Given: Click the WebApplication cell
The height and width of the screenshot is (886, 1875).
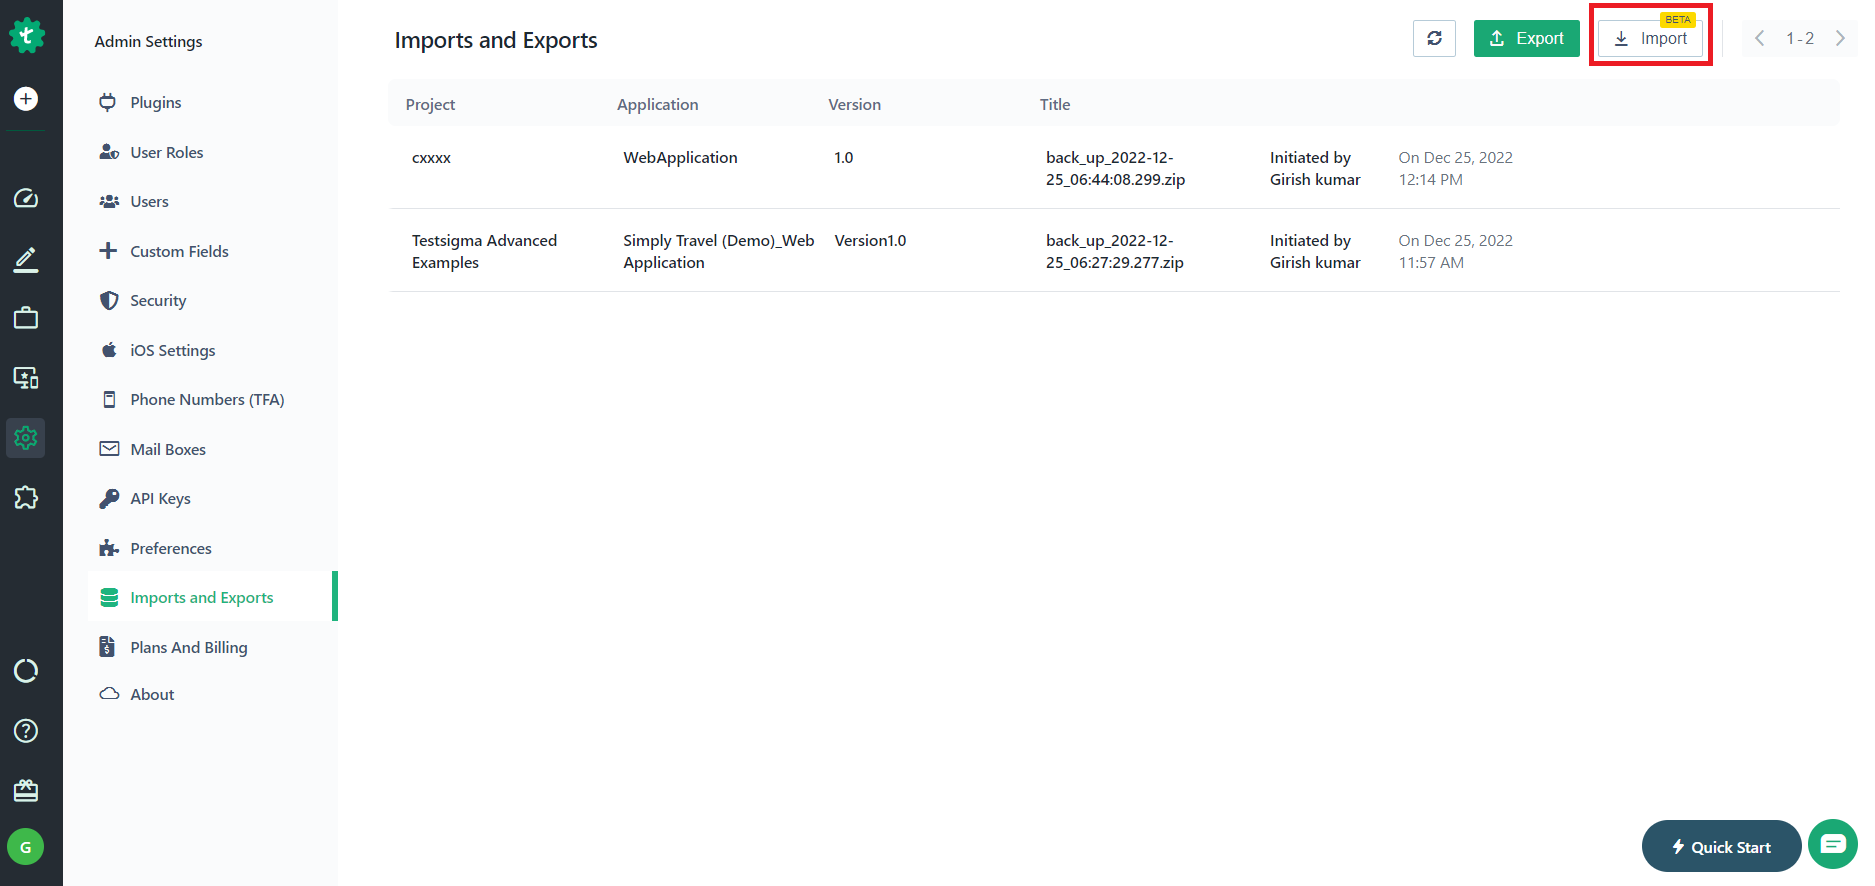Looking at the screenshot, I should 680,157.
